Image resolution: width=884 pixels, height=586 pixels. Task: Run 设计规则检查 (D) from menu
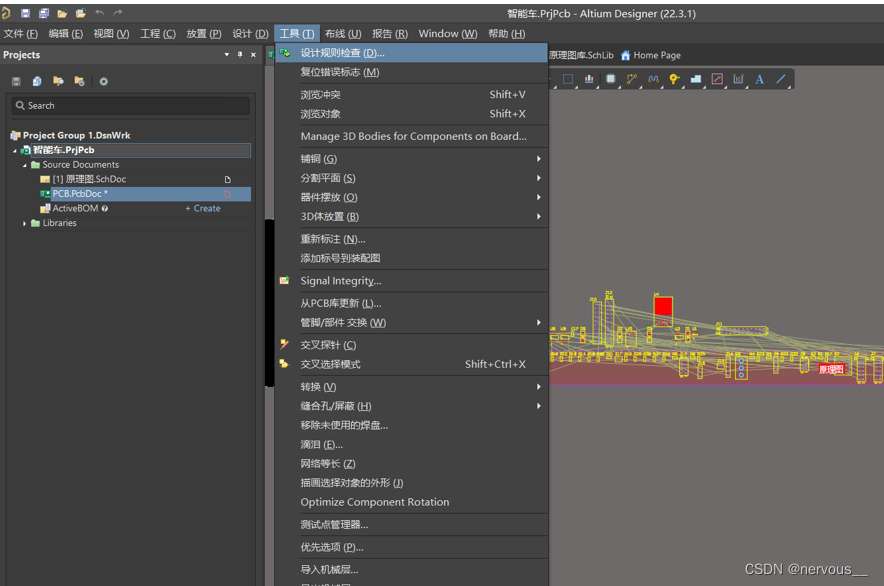pyautogui.click(x=342, y=53)
